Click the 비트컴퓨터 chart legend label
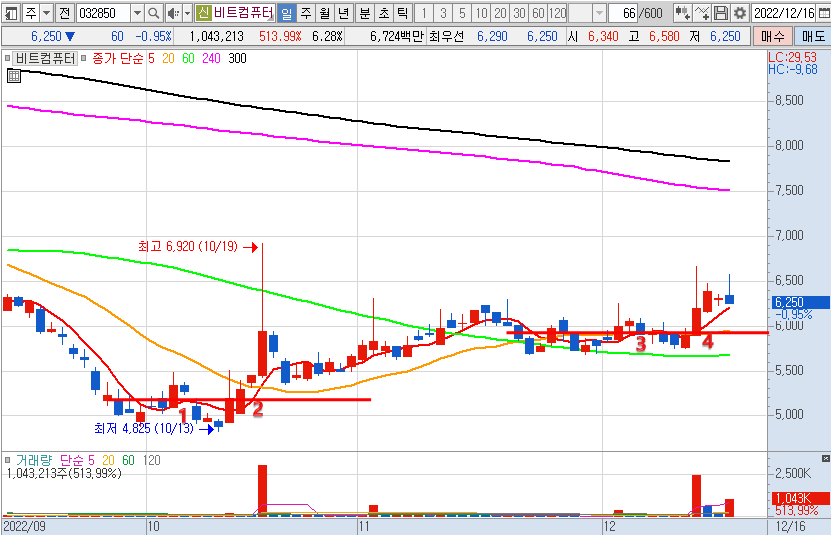 (46, 58)
